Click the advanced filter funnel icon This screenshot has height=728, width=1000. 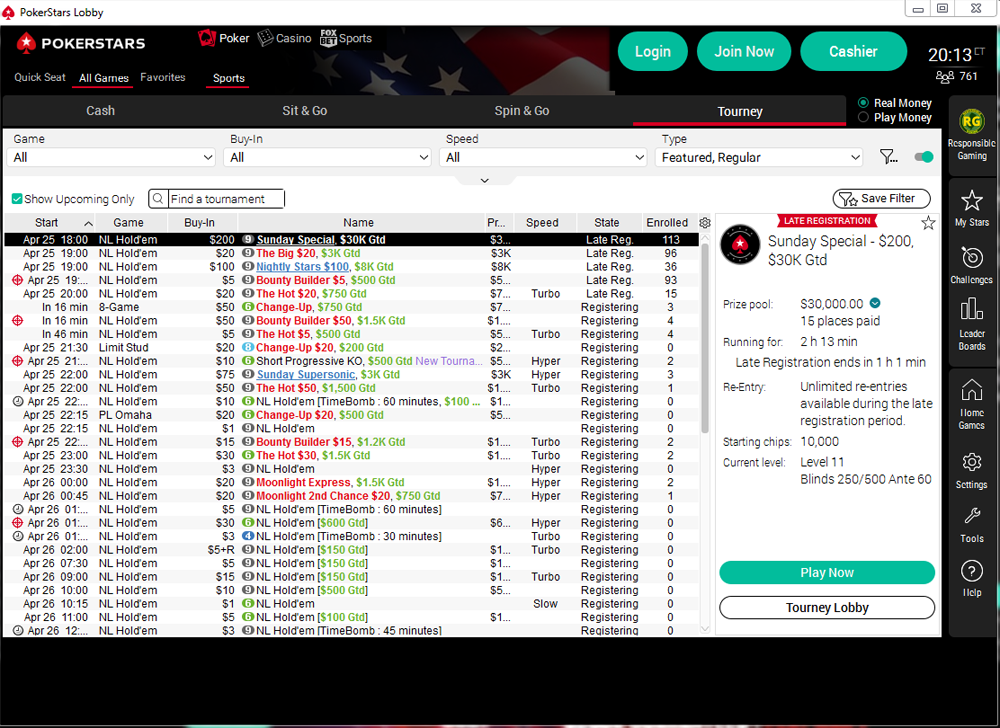pos(888,157)
